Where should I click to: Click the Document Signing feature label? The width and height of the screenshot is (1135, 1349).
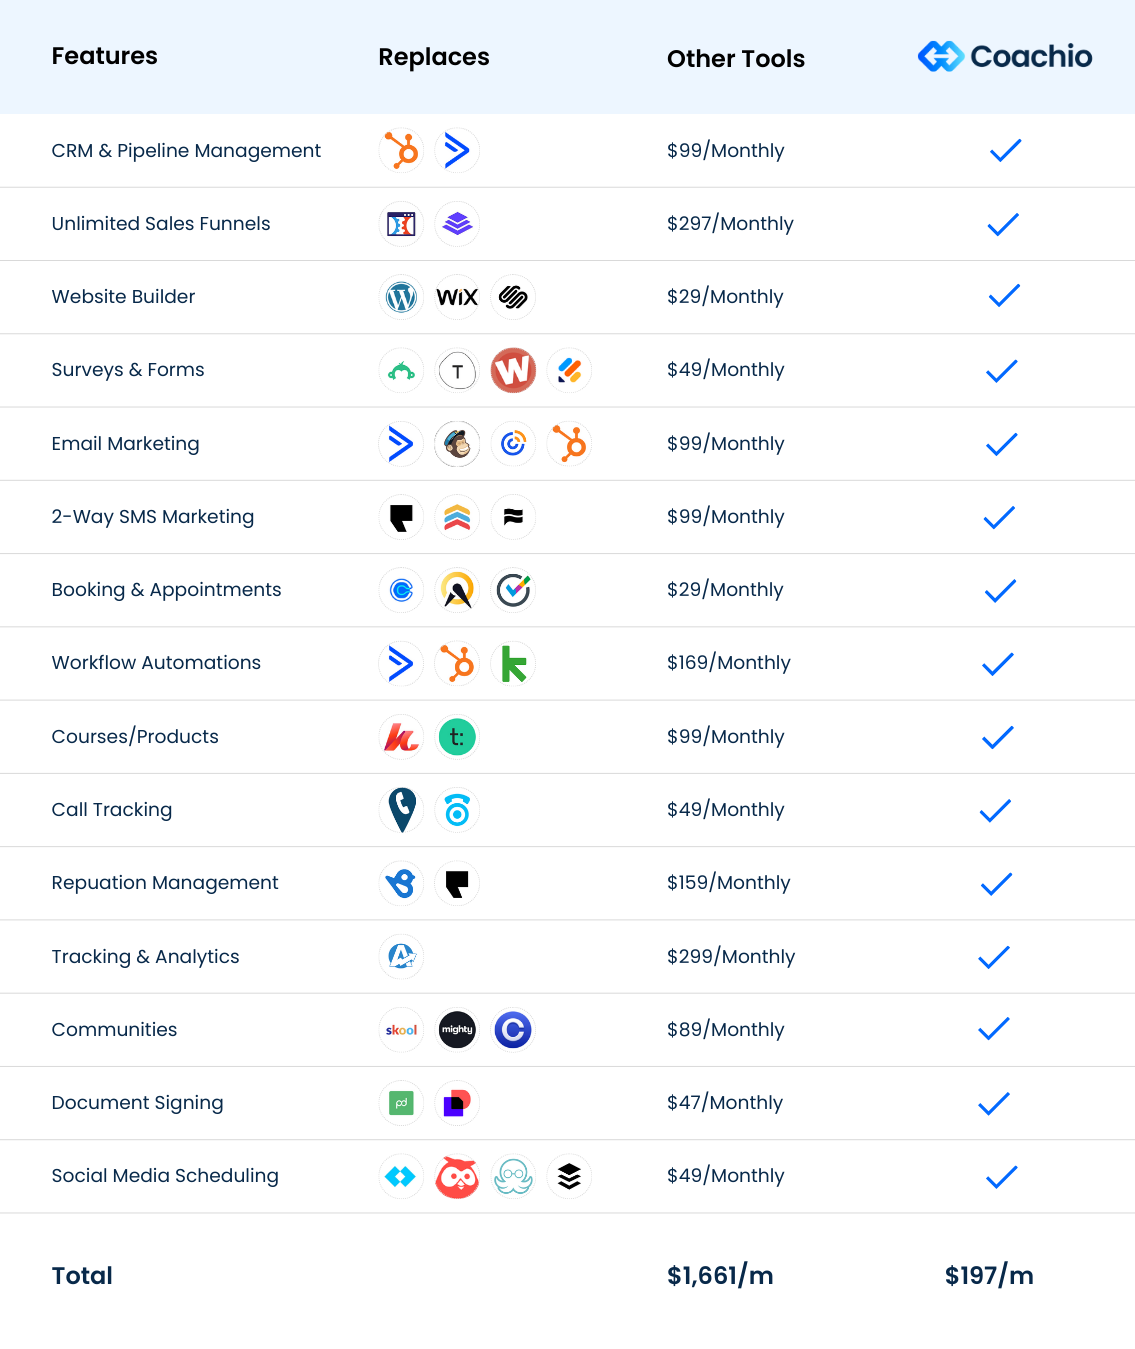137,1103
